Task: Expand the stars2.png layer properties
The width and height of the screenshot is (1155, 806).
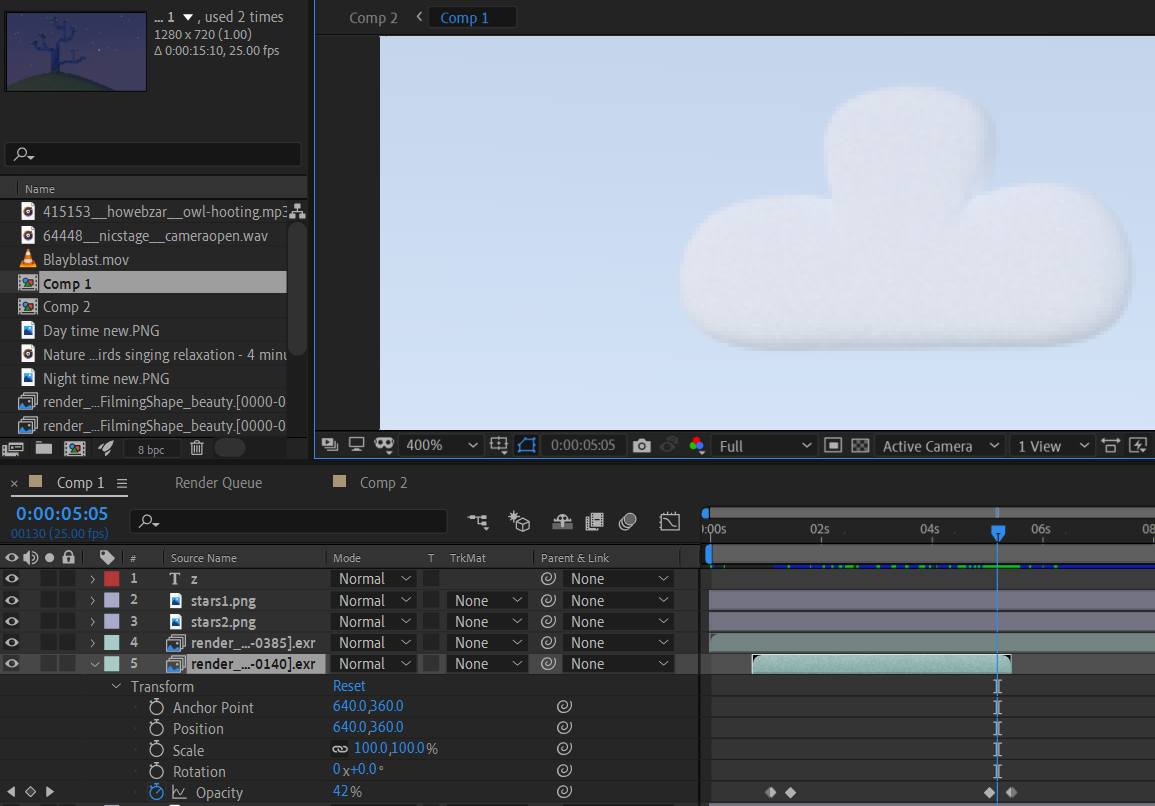Action: 93,622
